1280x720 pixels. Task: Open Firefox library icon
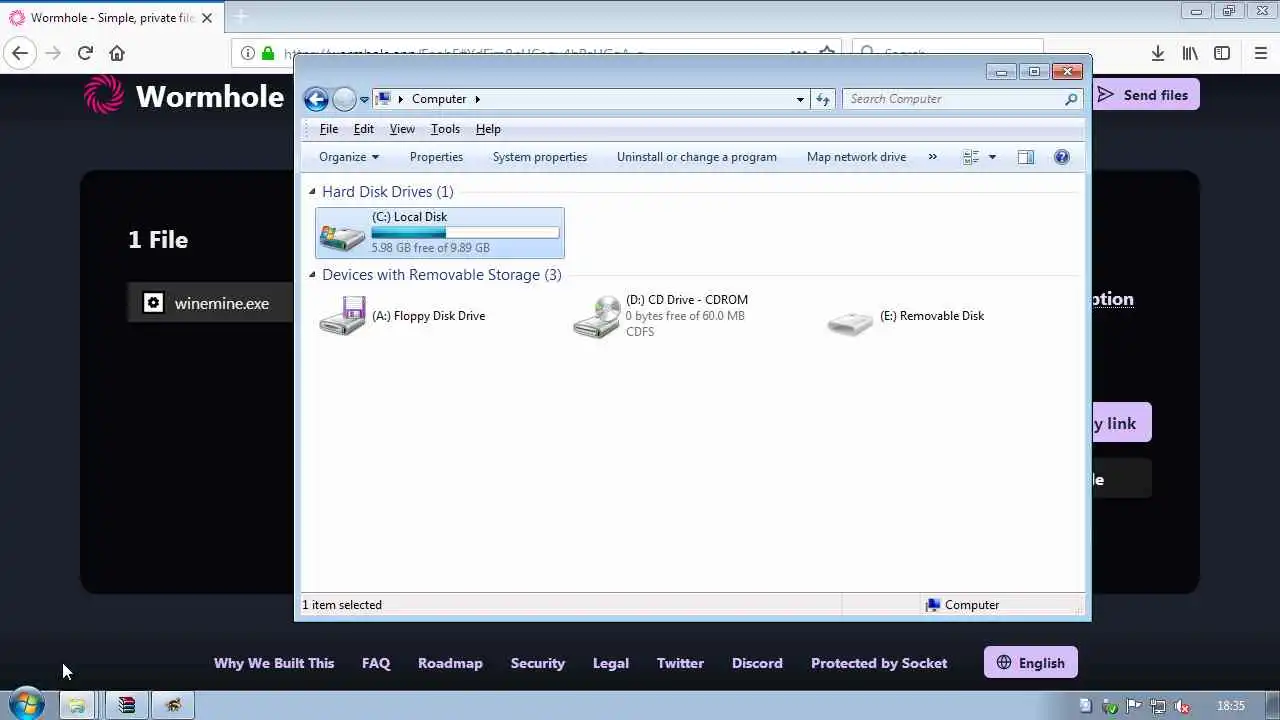coord(1190,53)
